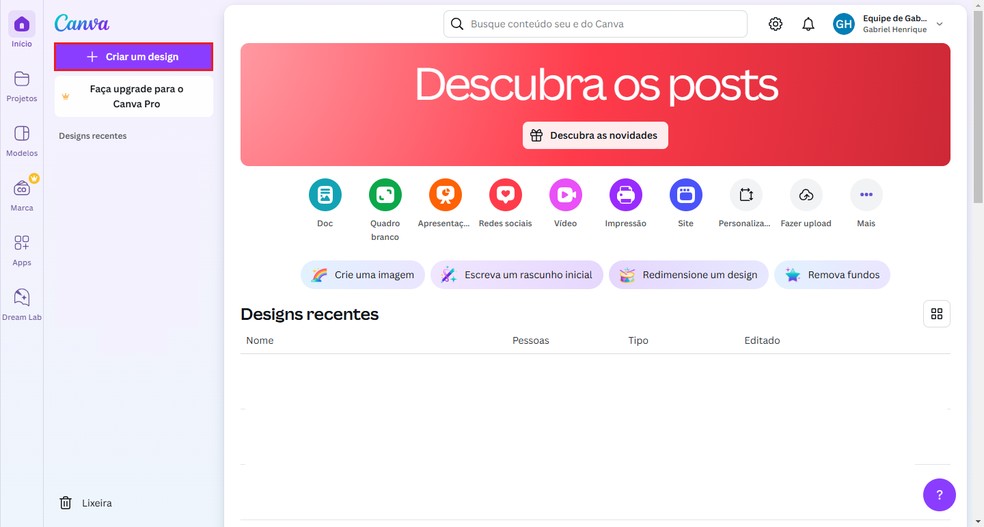The height and width of the screenshot is (527, 984).
Task: Create a new Apresentação
Action: pos(445,195)
